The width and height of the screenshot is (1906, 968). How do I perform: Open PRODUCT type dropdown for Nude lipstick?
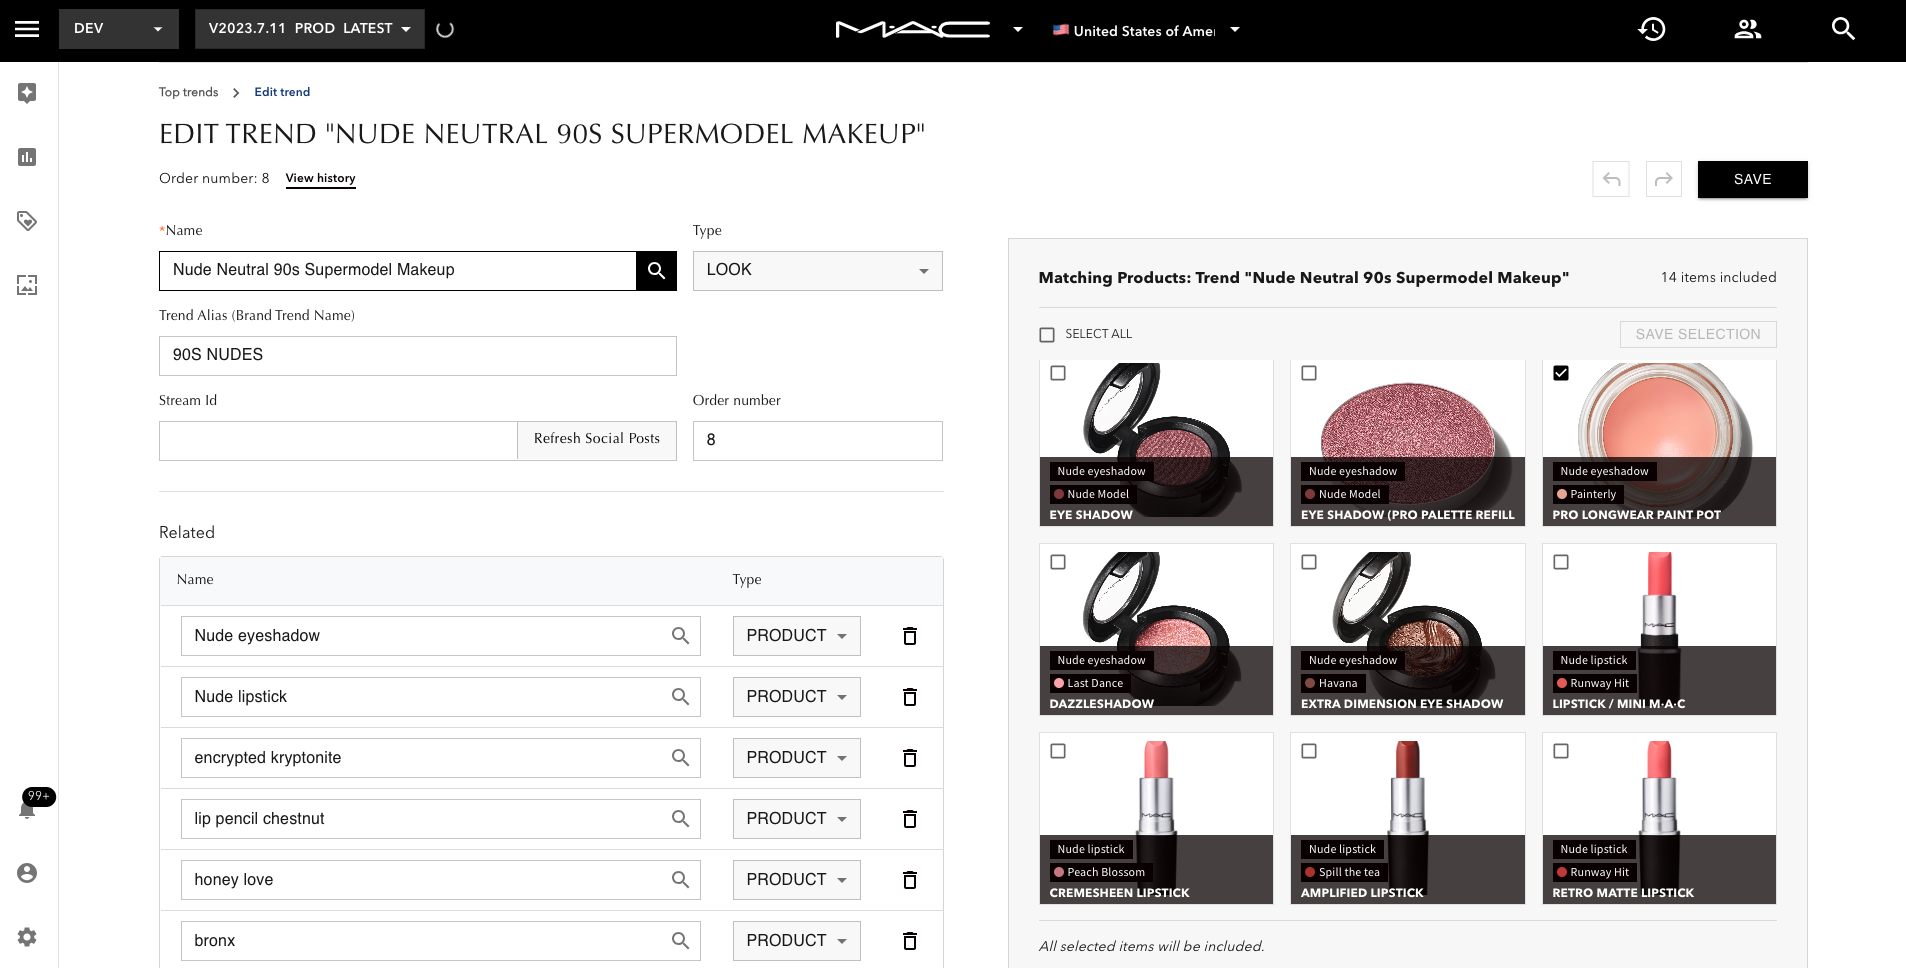tap(797, 697)
